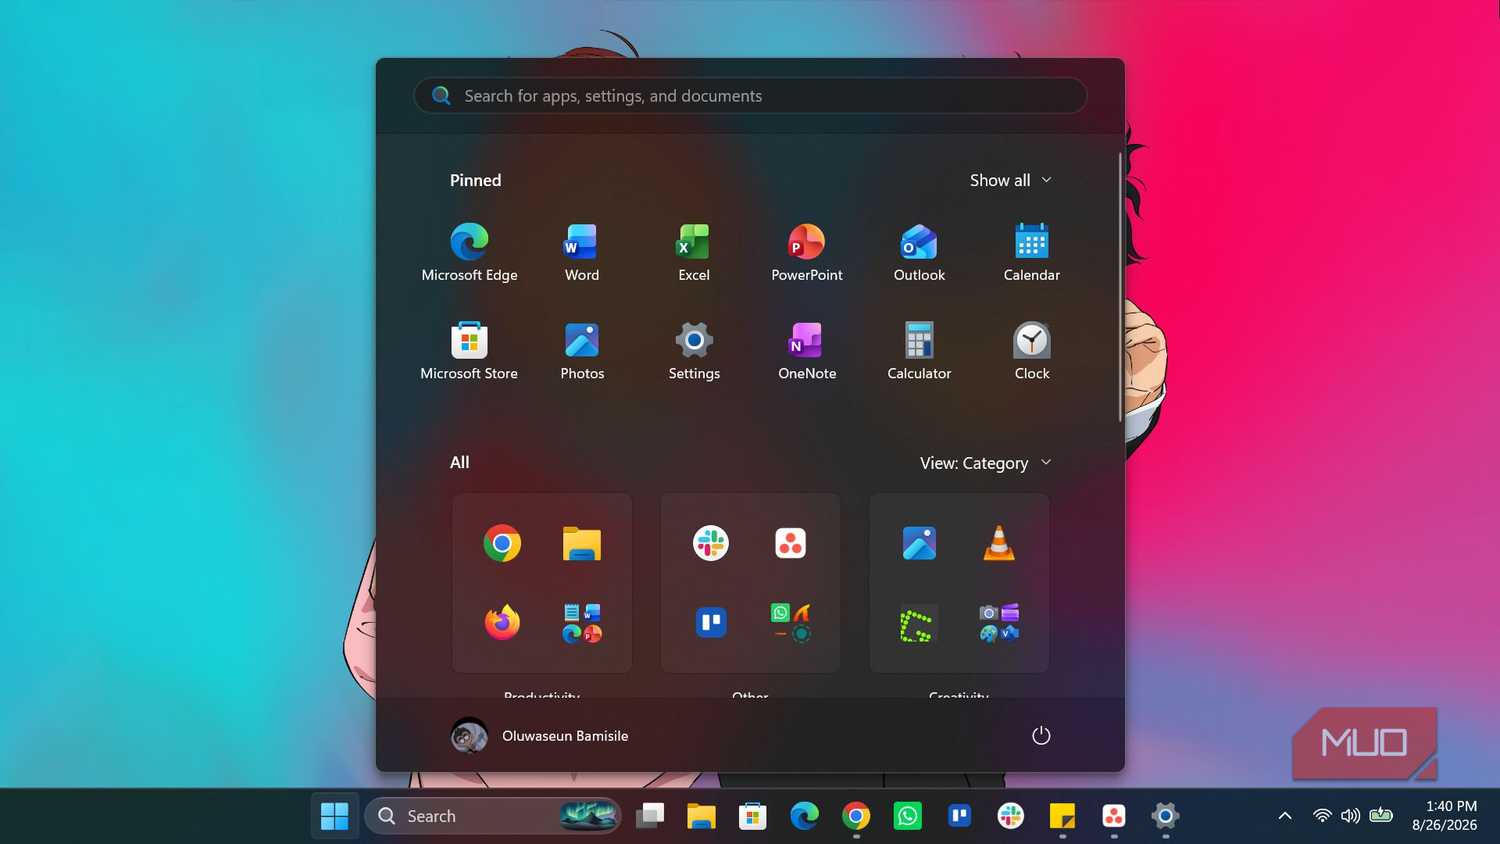Launch VLC in the Creativity category
The height and width of the screenshot is (844, 1500).
(x=998, y=543)
